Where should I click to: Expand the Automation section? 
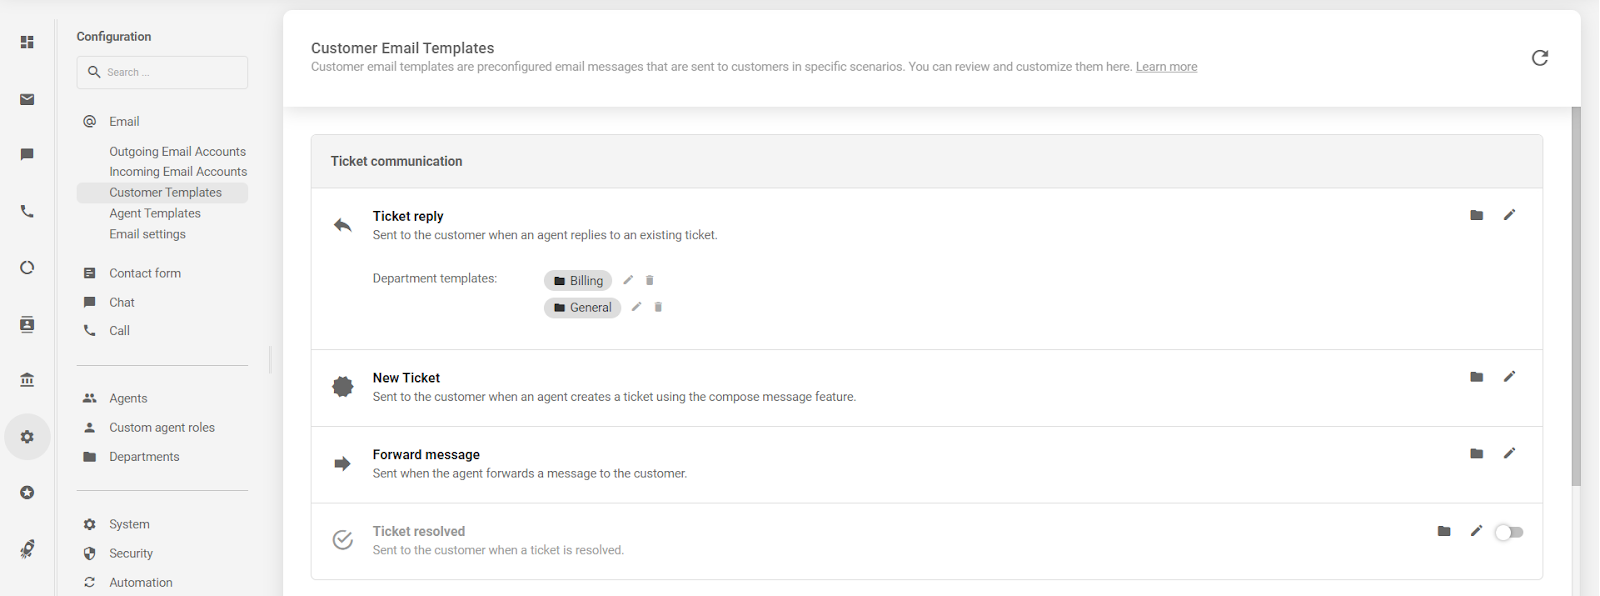pos(140,582)
